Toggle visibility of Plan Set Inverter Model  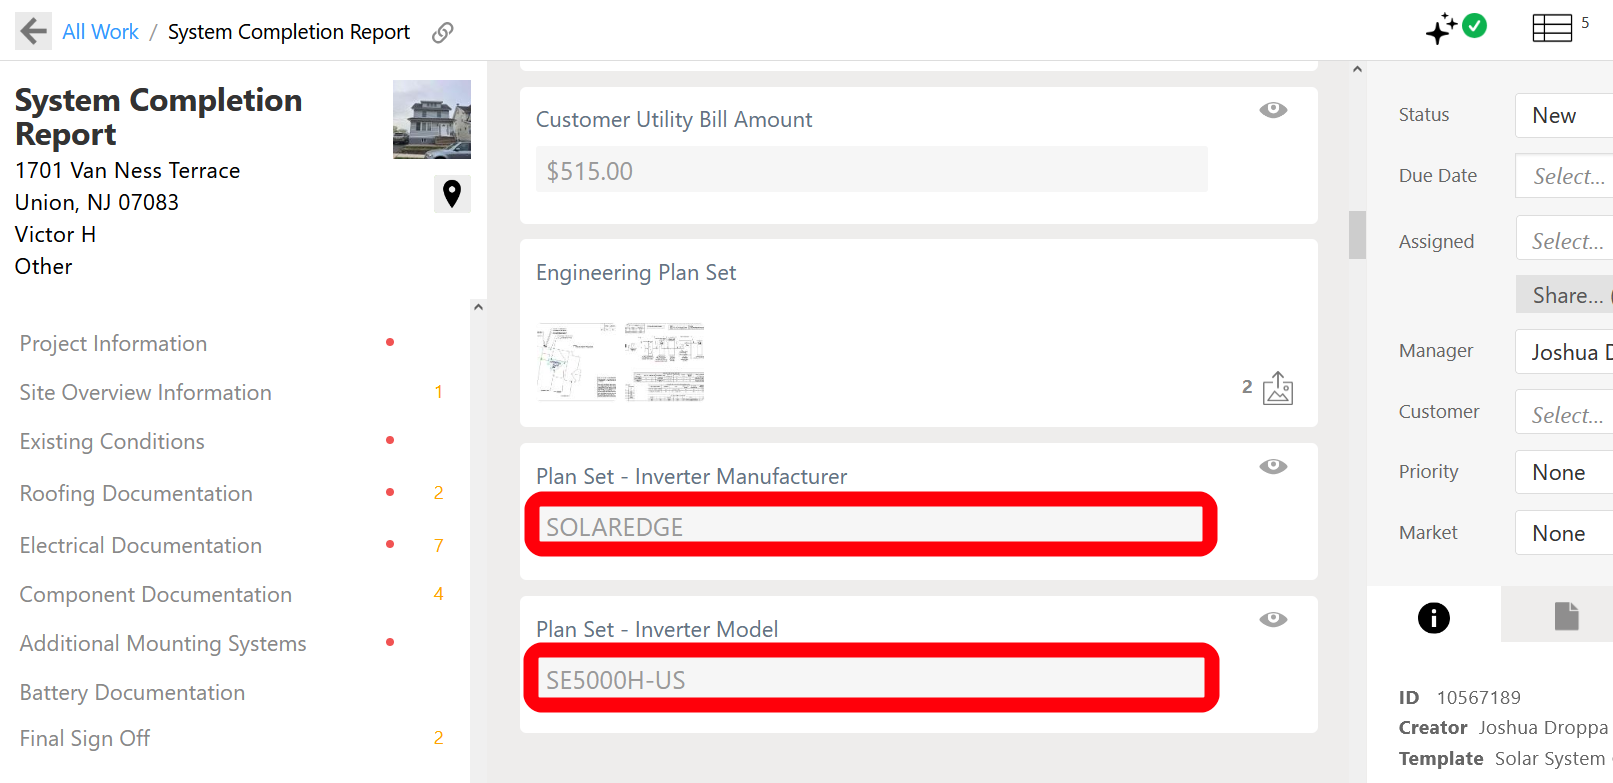click(x=1273, y=619)
